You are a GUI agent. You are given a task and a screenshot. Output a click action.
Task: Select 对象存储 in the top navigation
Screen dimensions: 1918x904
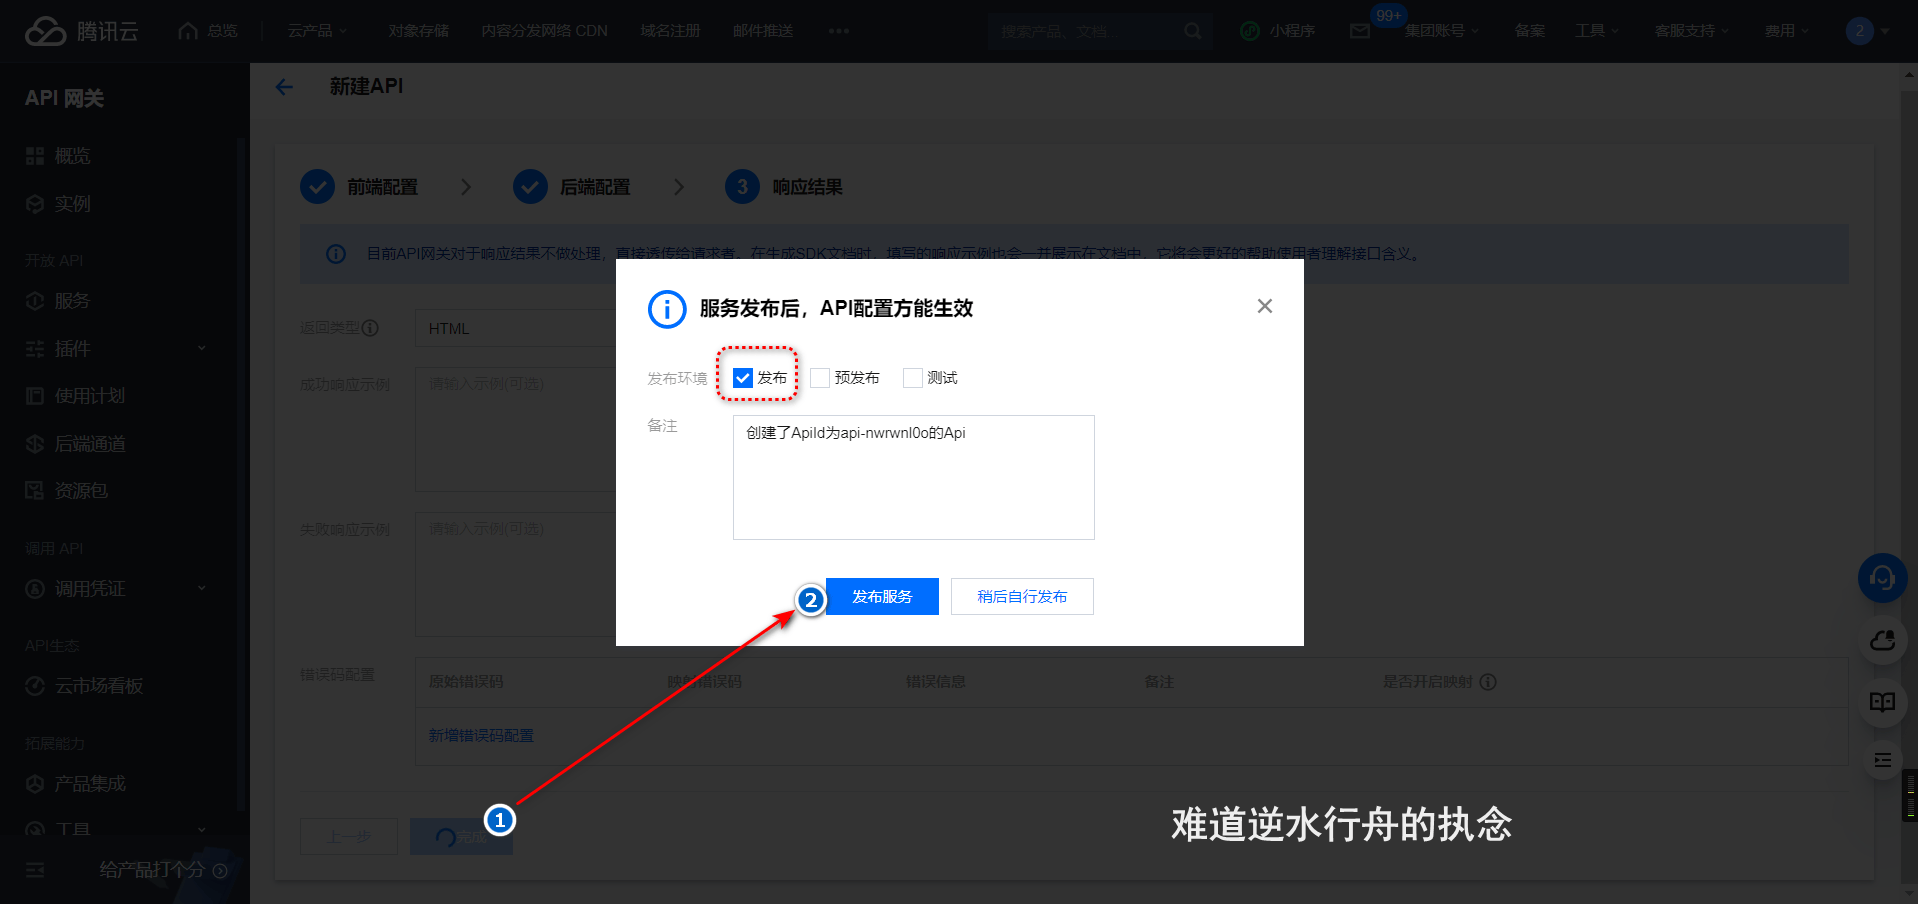click(418, 30)
